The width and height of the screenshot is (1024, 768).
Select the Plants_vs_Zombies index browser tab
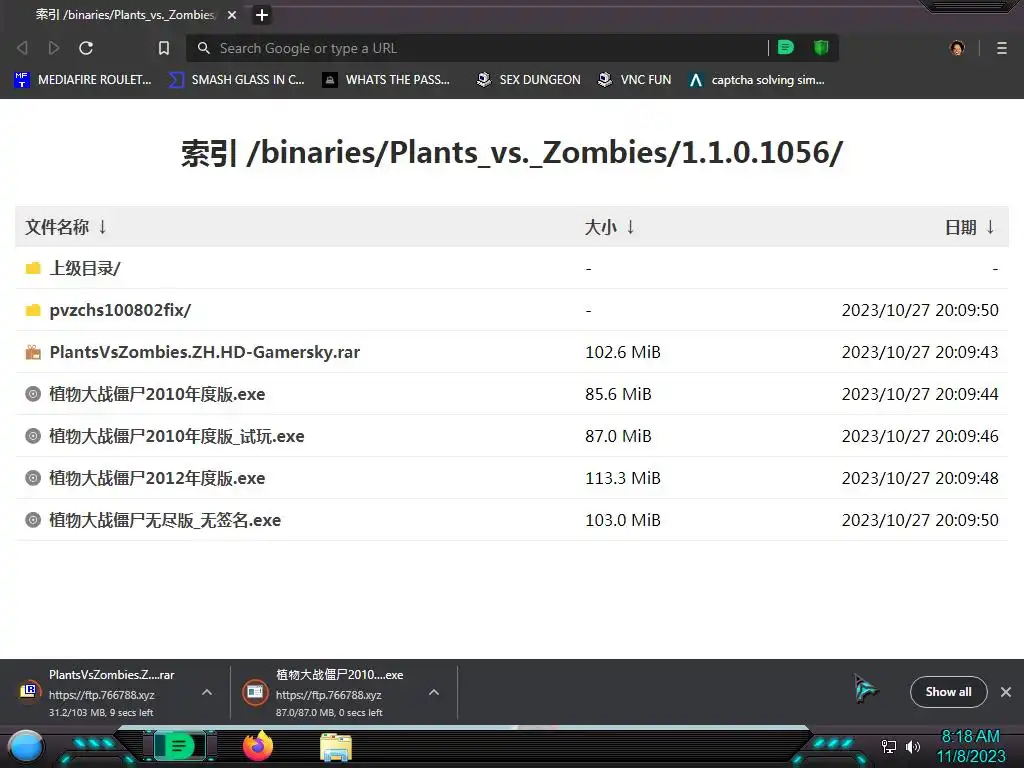coord(125,15)
